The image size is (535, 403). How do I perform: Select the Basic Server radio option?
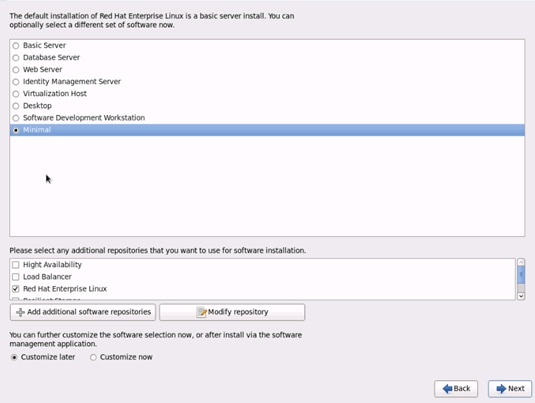pyautogui.click(x=16, y=46)
